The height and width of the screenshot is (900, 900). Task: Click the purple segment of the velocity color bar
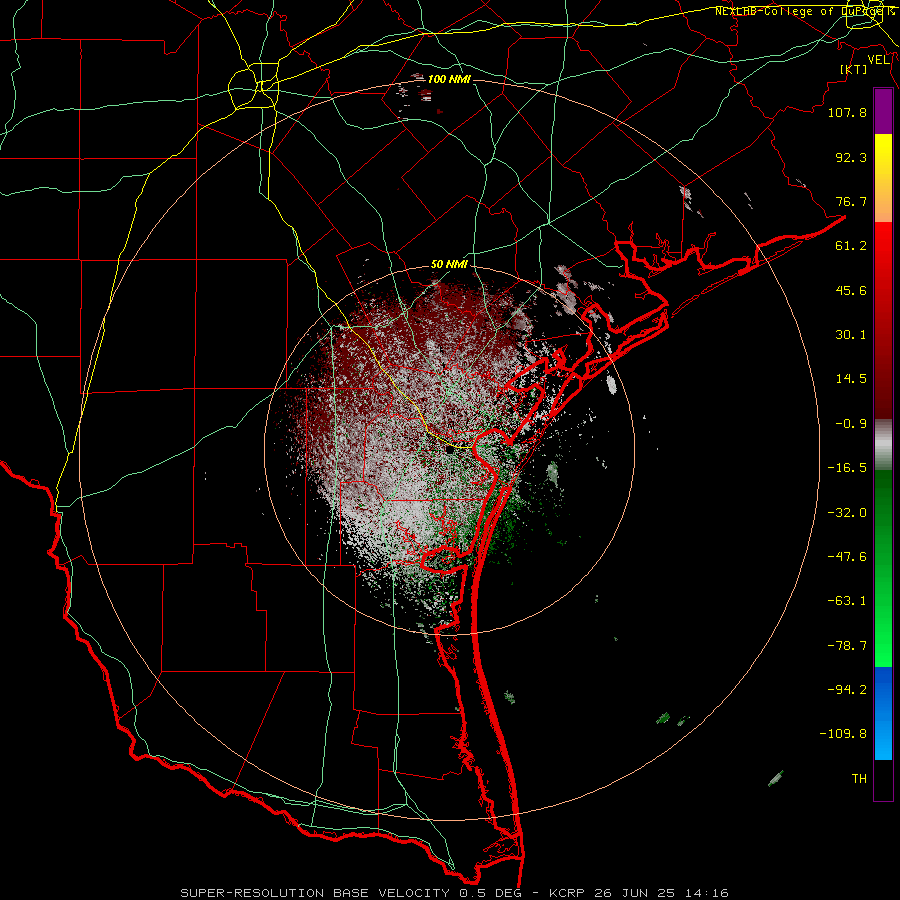pos(883,112)
